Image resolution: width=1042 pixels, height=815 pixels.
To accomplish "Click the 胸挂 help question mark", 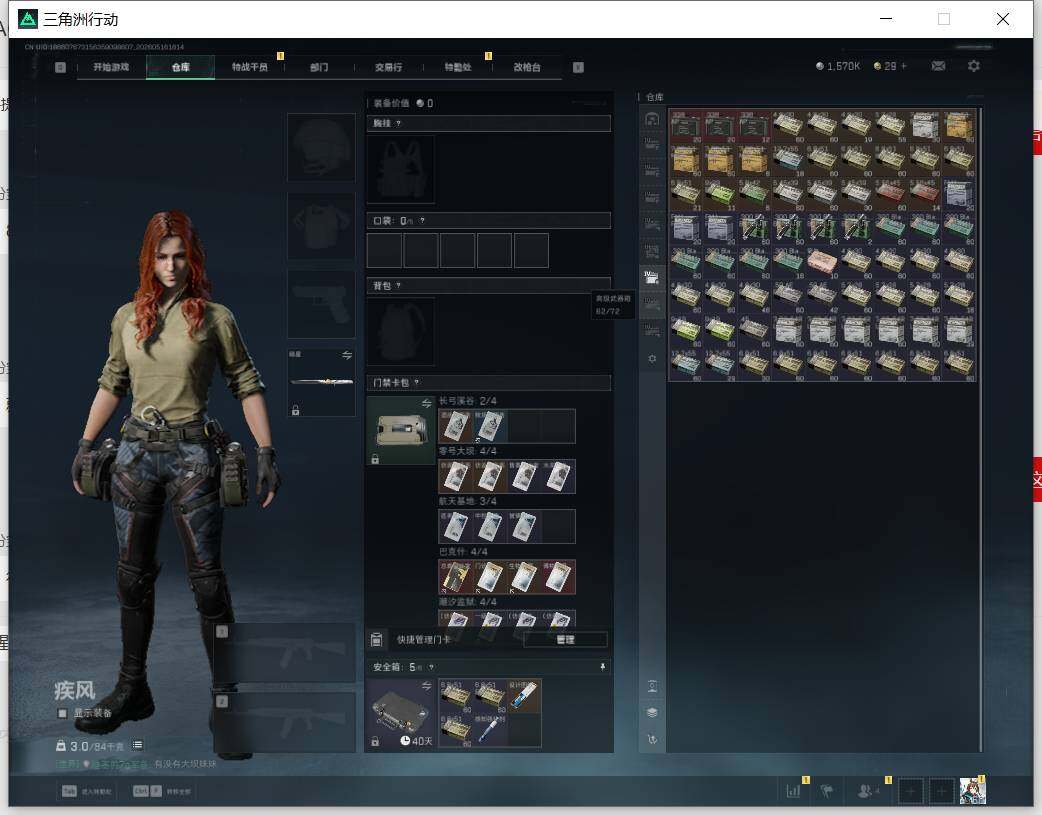I will click(x=398, y=124).
